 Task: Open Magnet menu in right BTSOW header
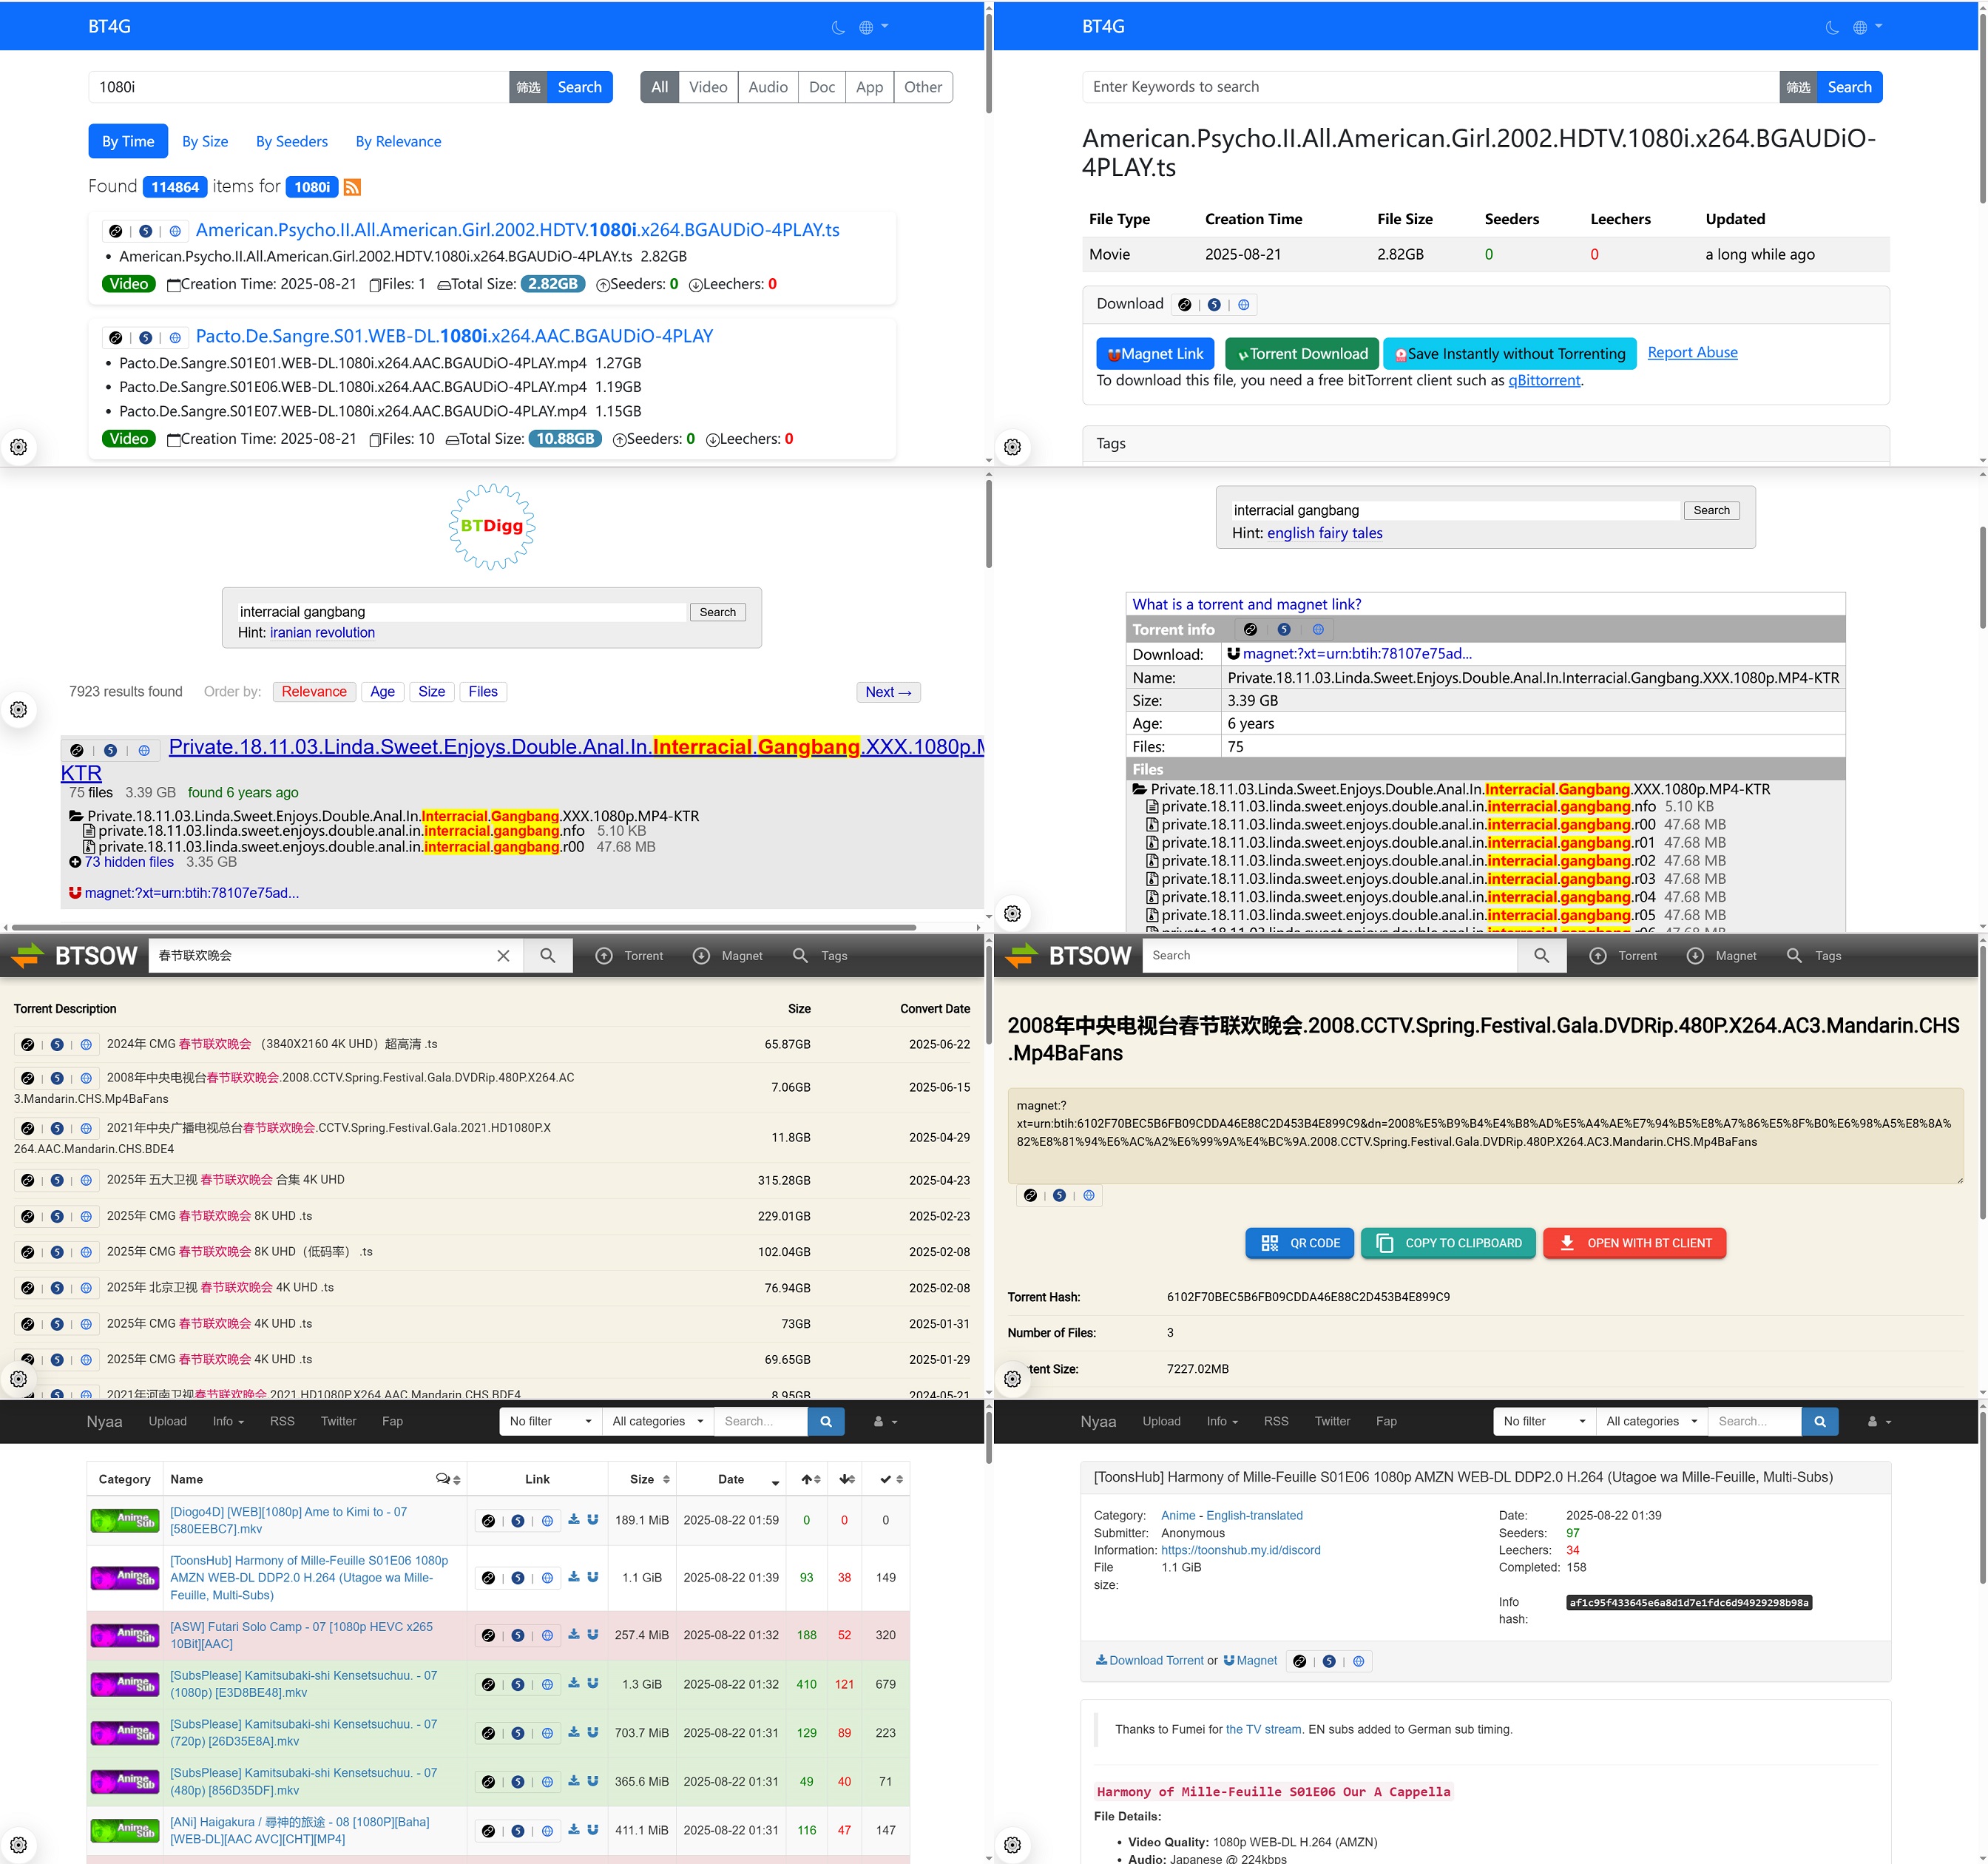(x=1721, y=956)
